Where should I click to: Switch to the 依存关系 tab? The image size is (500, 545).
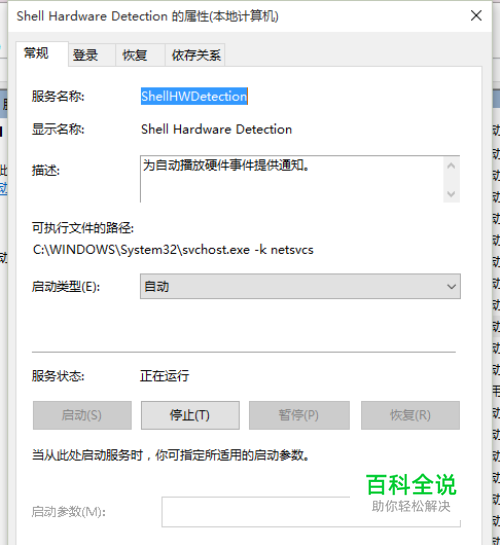(x=196, y=55)
